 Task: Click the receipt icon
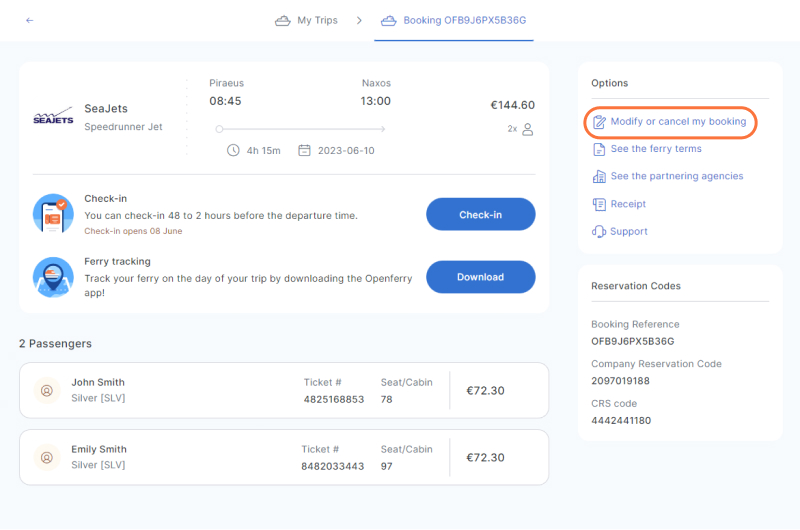point(599,204)
